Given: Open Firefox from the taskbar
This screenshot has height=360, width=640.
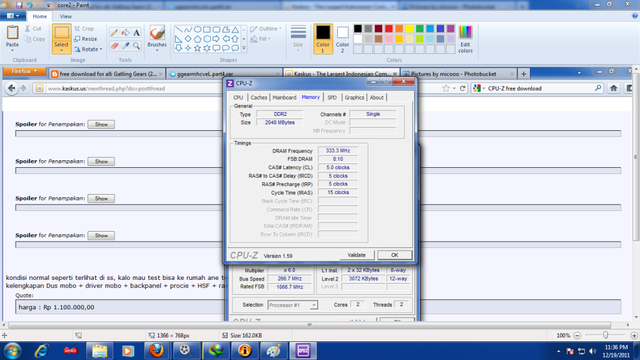Looking at the screenshot, I should (x=156, y=351).
